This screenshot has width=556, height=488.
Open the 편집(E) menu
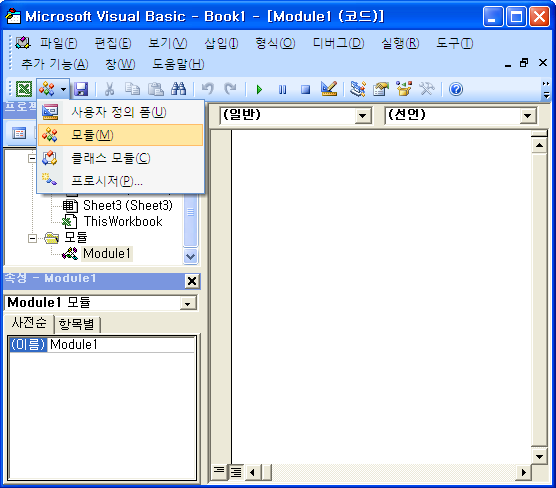point(113,43)
